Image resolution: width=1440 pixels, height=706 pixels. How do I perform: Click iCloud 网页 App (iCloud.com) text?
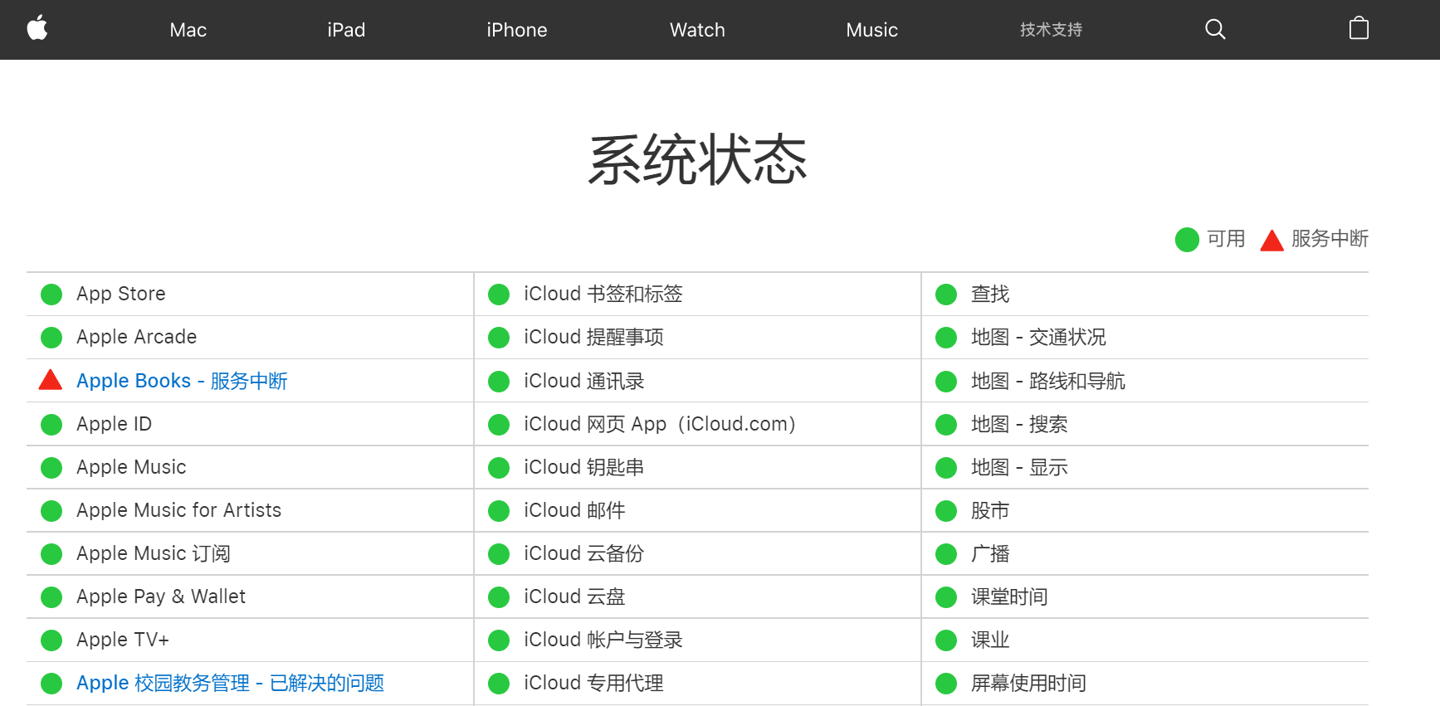tap(661, 424)
